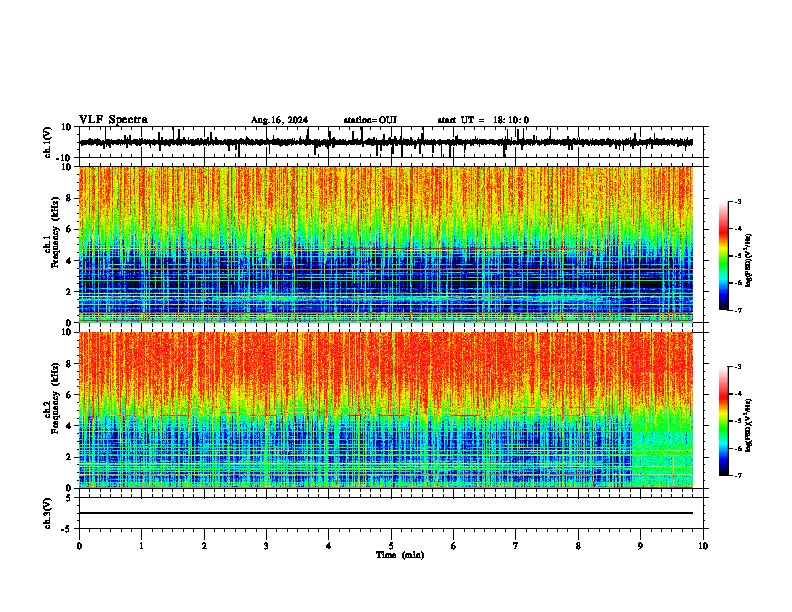Select the date label "Aug.16, 2024"
Screen dimensions: 792x612
279,120
